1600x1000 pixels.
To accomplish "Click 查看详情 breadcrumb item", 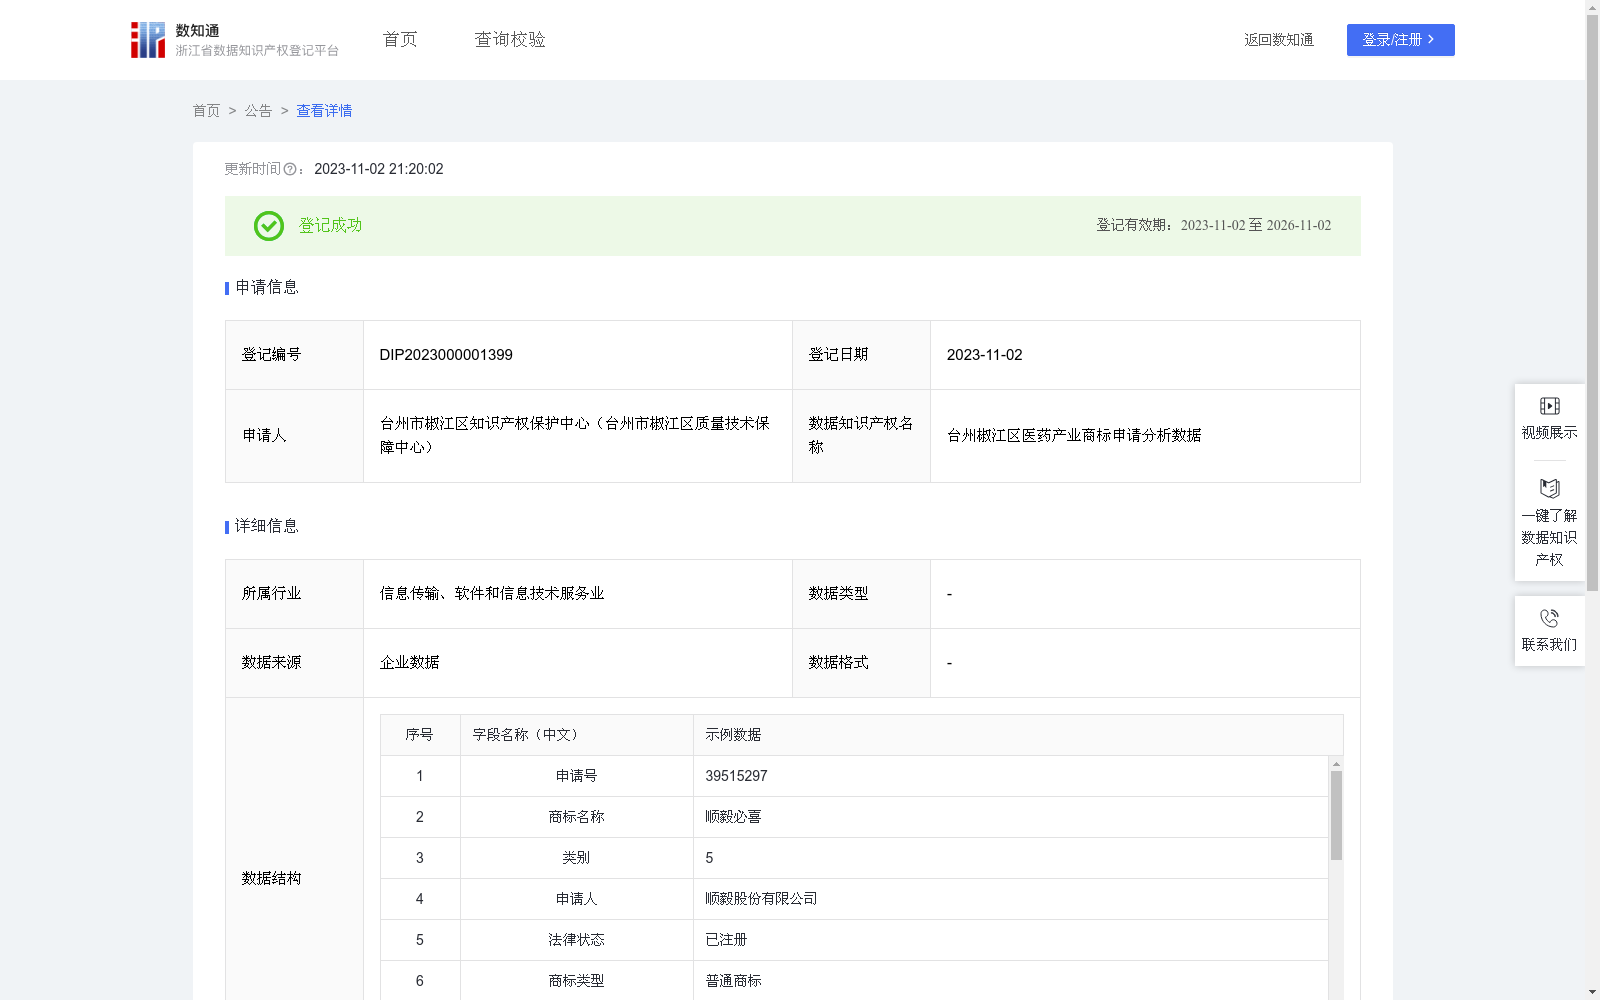I will 324,111.
